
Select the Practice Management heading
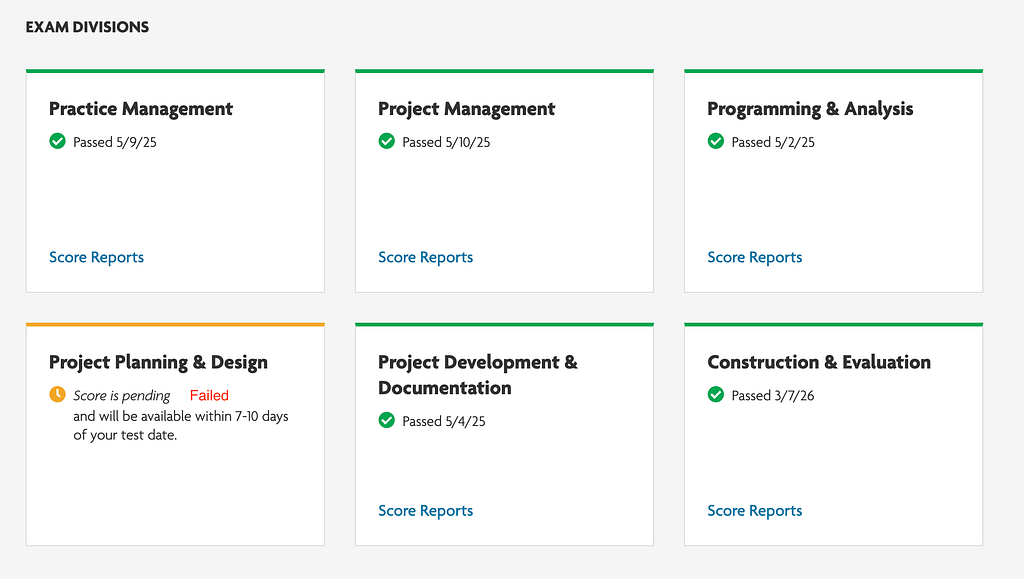tap(141, 109)
